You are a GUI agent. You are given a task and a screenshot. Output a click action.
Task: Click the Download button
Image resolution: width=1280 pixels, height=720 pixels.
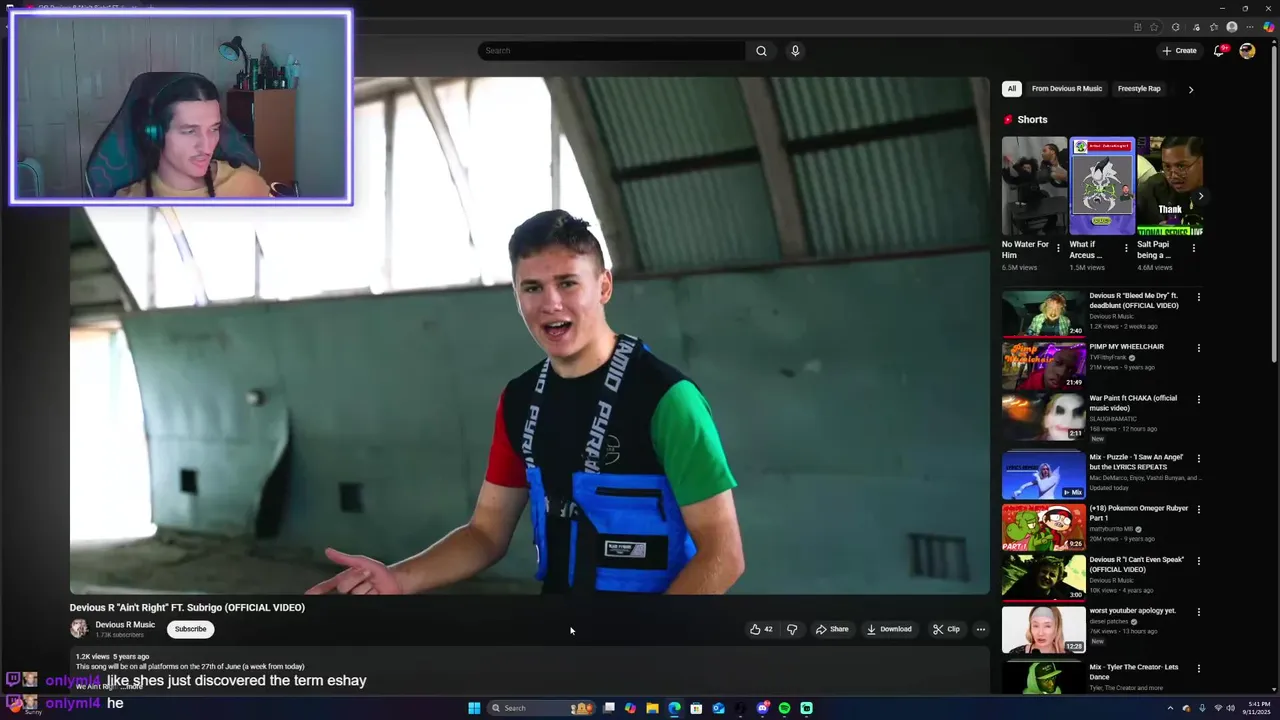pos(889,629)
